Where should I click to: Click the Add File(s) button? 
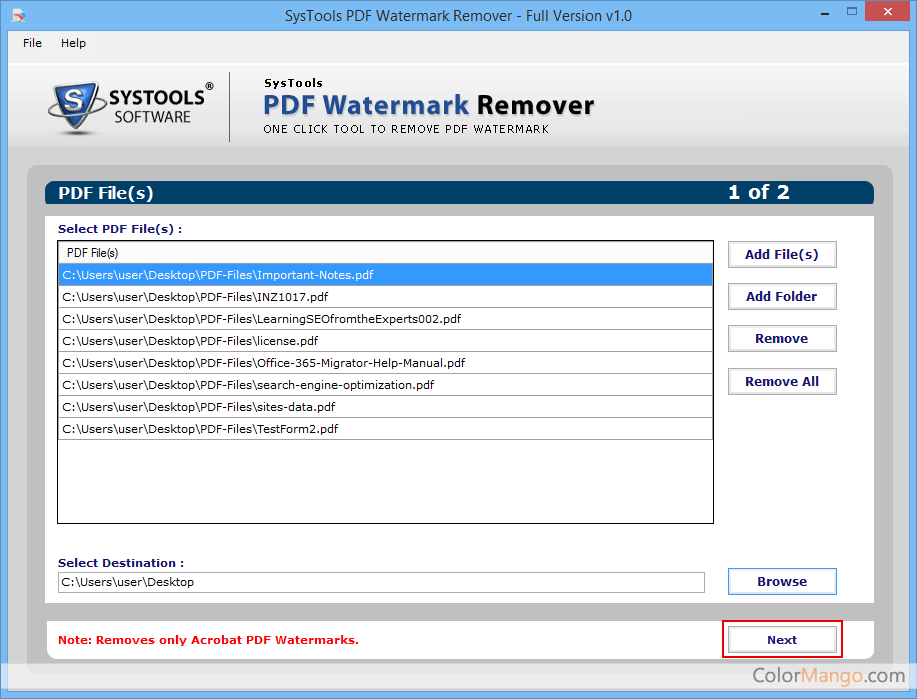coord(781,254)
